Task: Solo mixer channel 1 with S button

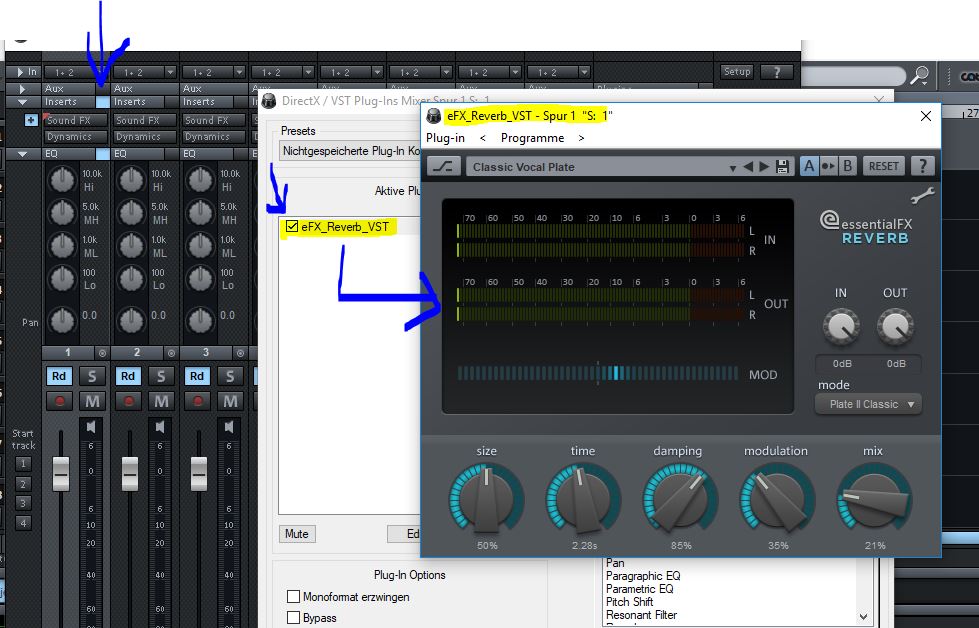Action: coord(92,376)
